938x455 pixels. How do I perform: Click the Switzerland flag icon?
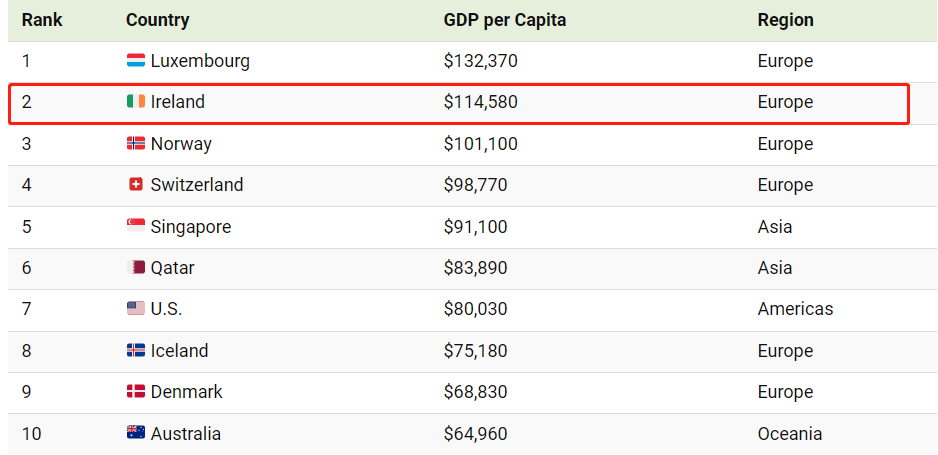136,185
